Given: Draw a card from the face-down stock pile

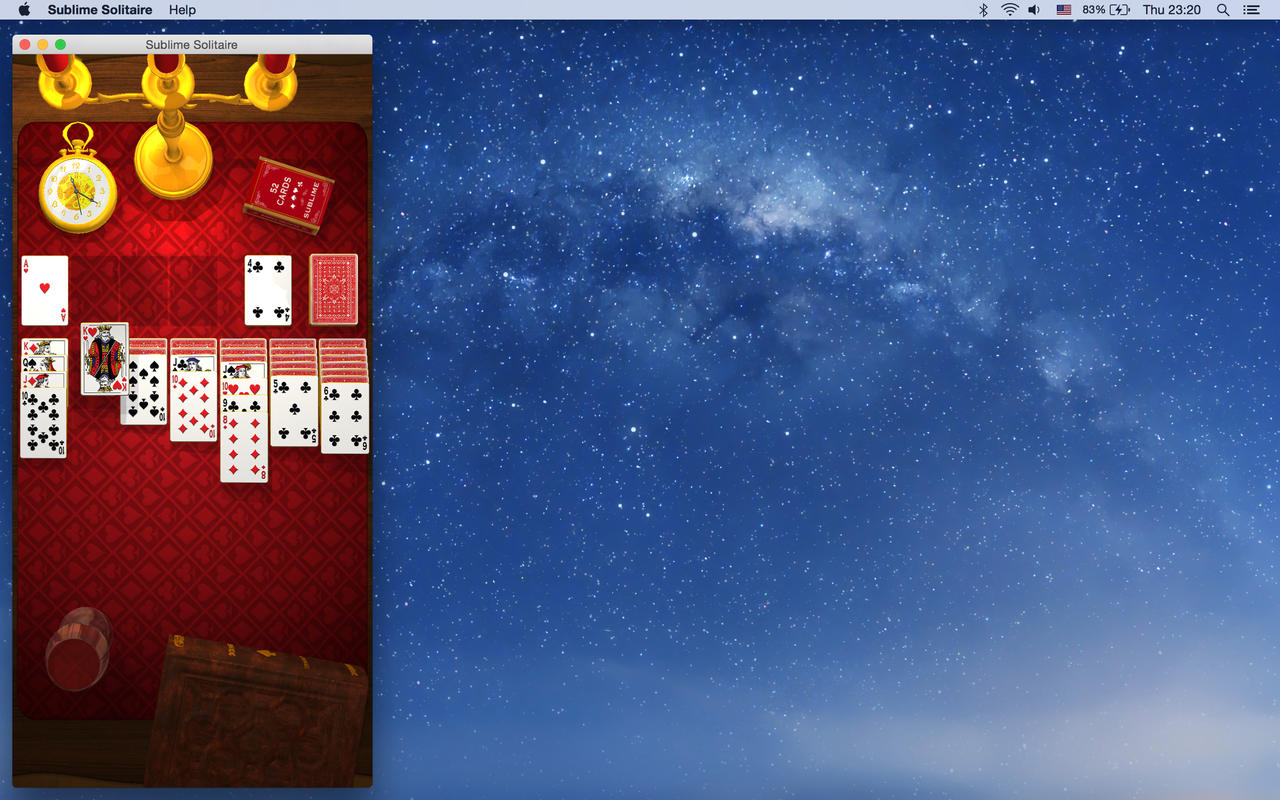Looking at the screenshot, I should pos(333,289).
